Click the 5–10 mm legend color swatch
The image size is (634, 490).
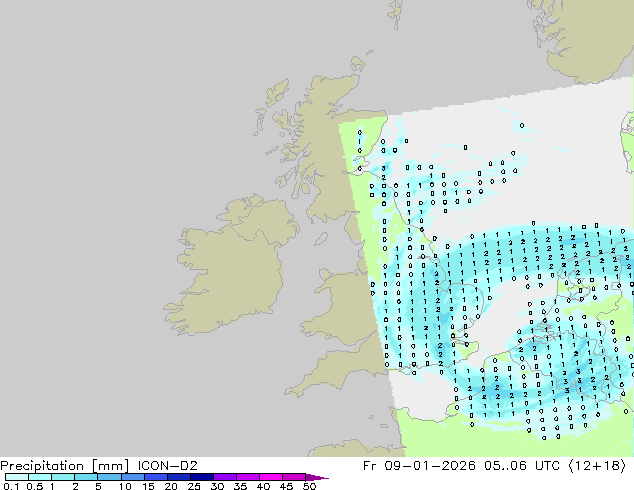click(109, 477)
